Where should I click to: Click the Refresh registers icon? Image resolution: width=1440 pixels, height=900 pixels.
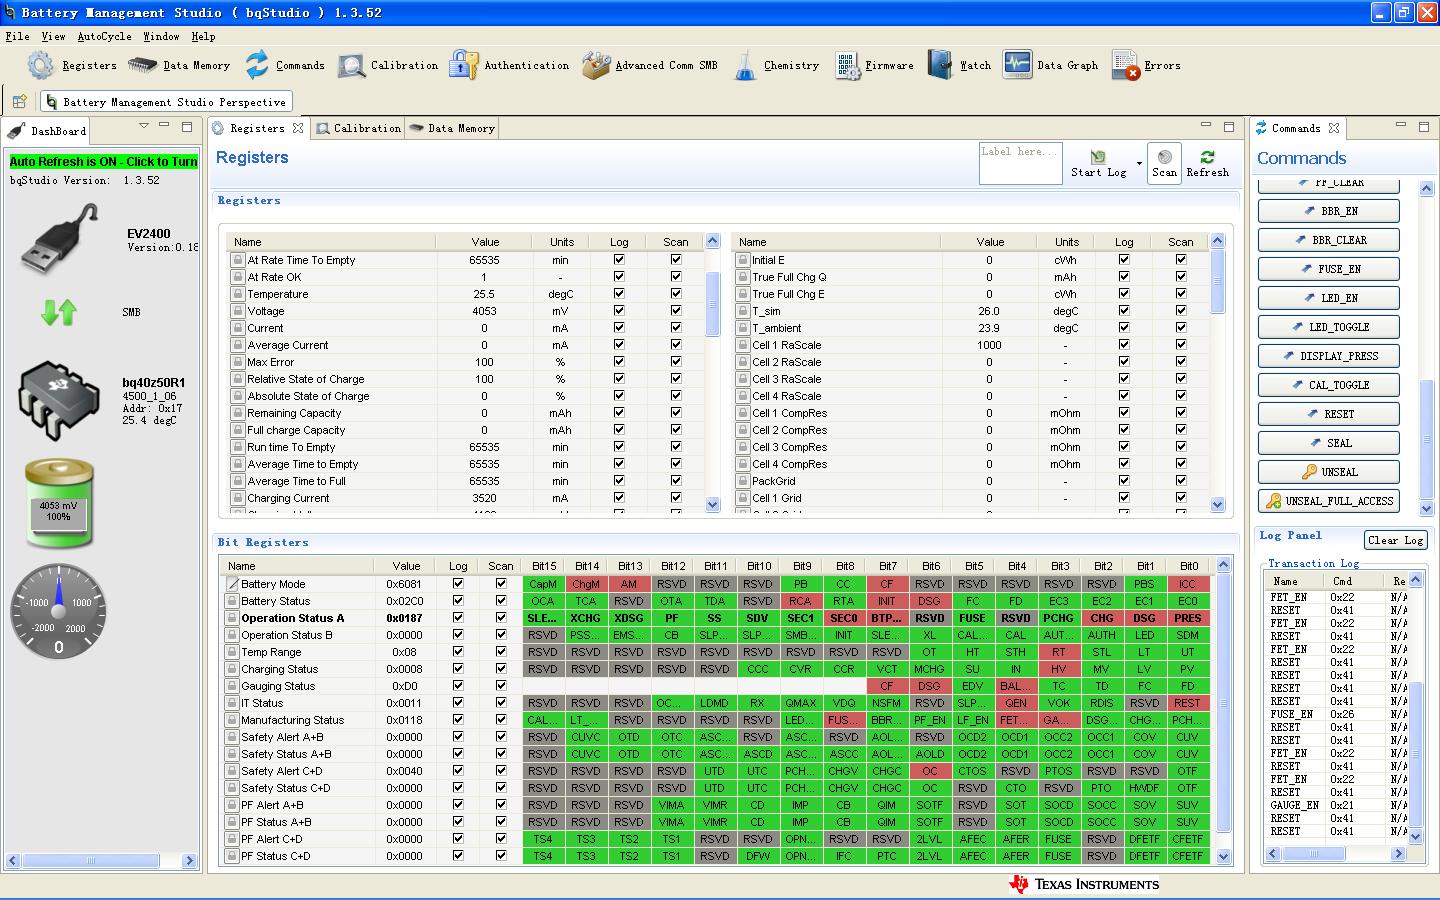(x=1207, y=157)
